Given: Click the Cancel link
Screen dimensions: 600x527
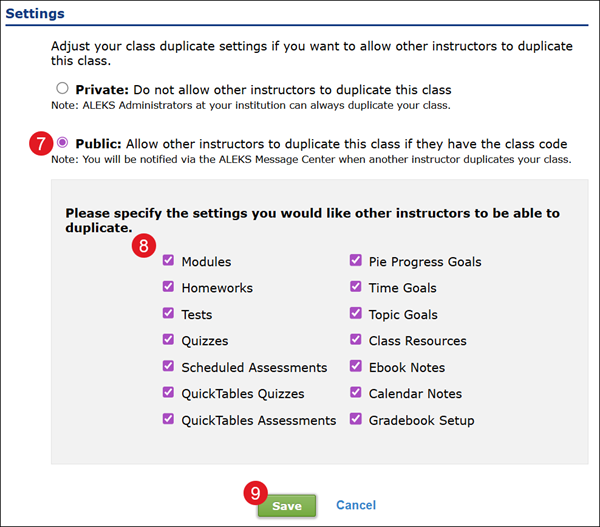Looking at the screenshot, I should pos(356,506).
